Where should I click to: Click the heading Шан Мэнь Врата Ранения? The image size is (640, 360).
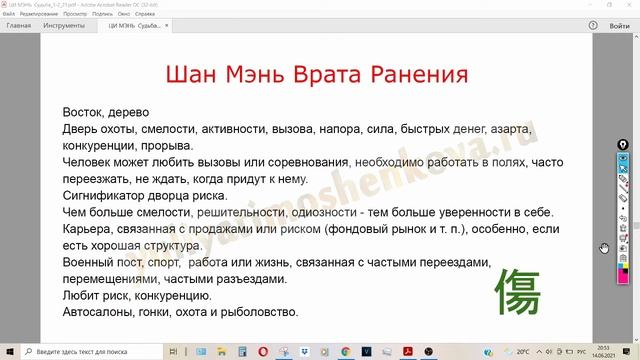pos(317,75)
